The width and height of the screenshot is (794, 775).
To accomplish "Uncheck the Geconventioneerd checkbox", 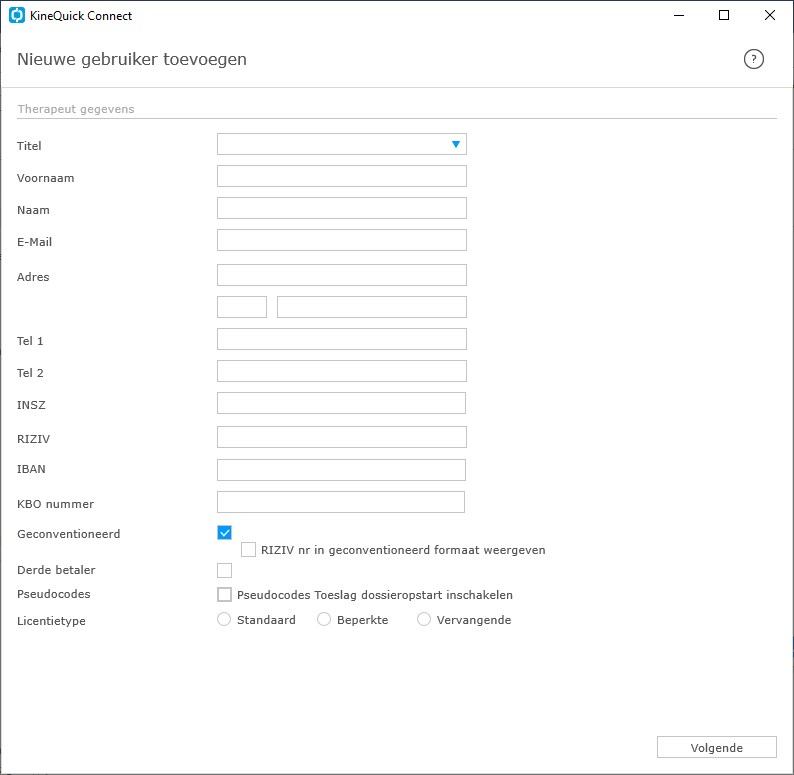I will (x=224, y=532).
